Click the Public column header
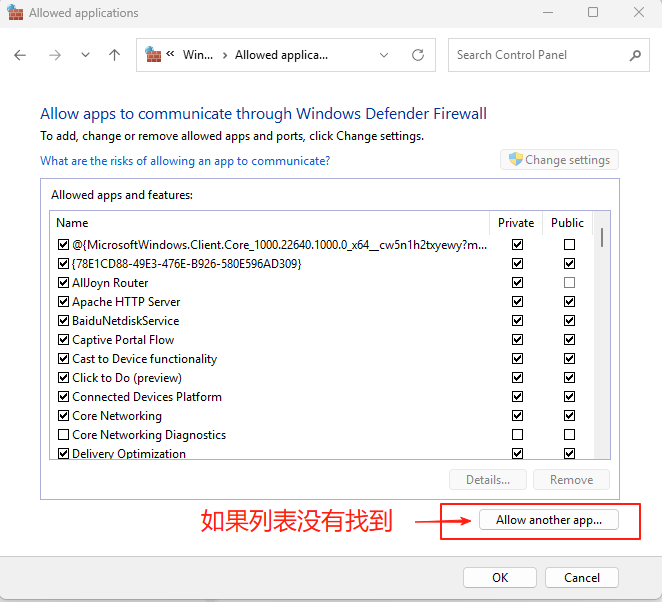Screen dimensions: 662x602 tap(567, 223)
